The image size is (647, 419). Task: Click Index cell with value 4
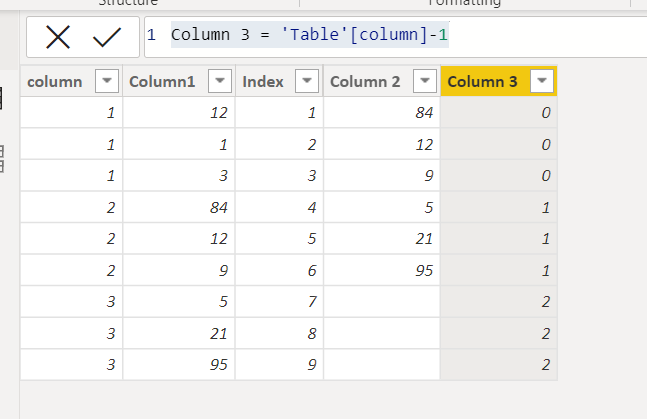coord(279,207)
